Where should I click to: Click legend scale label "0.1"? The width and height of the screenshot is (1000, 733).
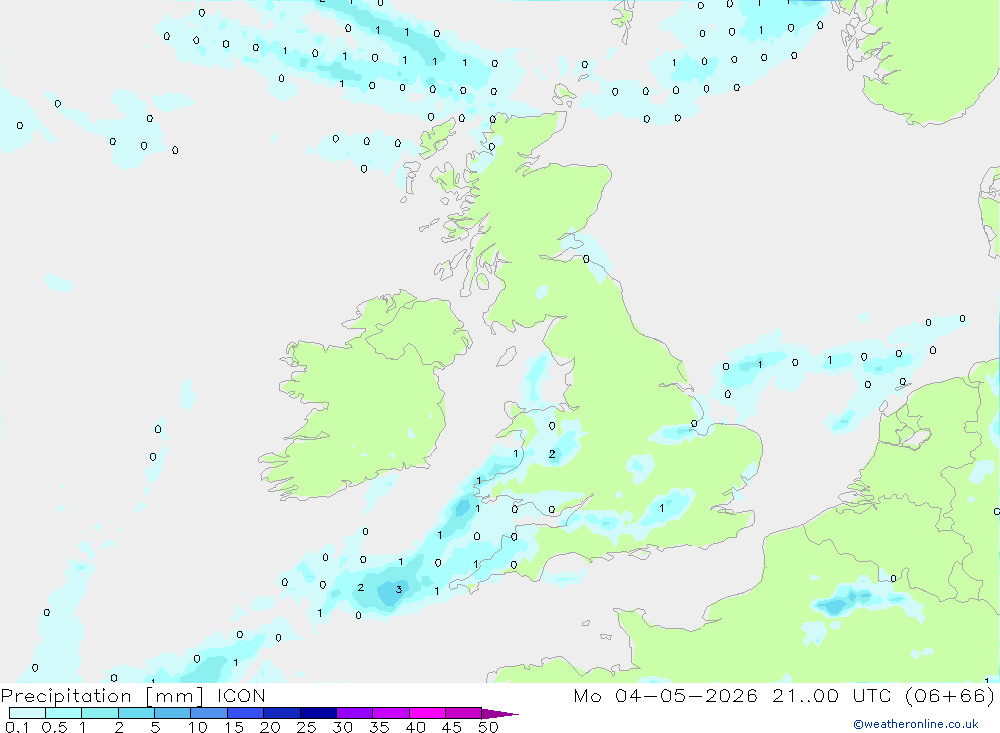17,727
